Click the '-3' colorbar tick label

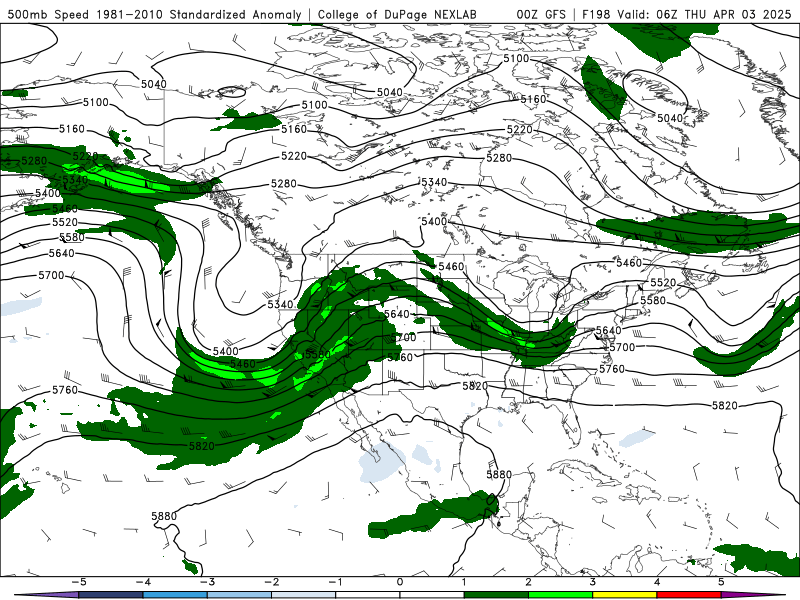207,582
